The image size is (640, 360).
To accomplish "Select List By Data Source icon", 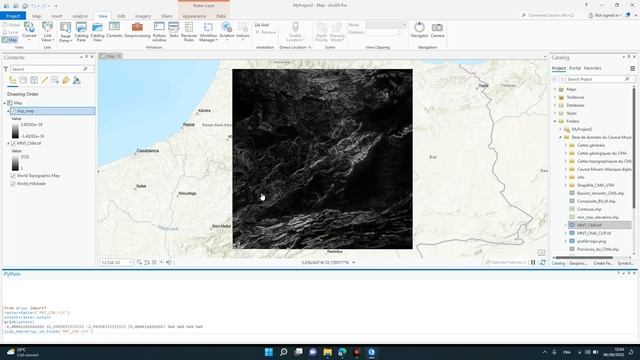I will pos(23,80).
